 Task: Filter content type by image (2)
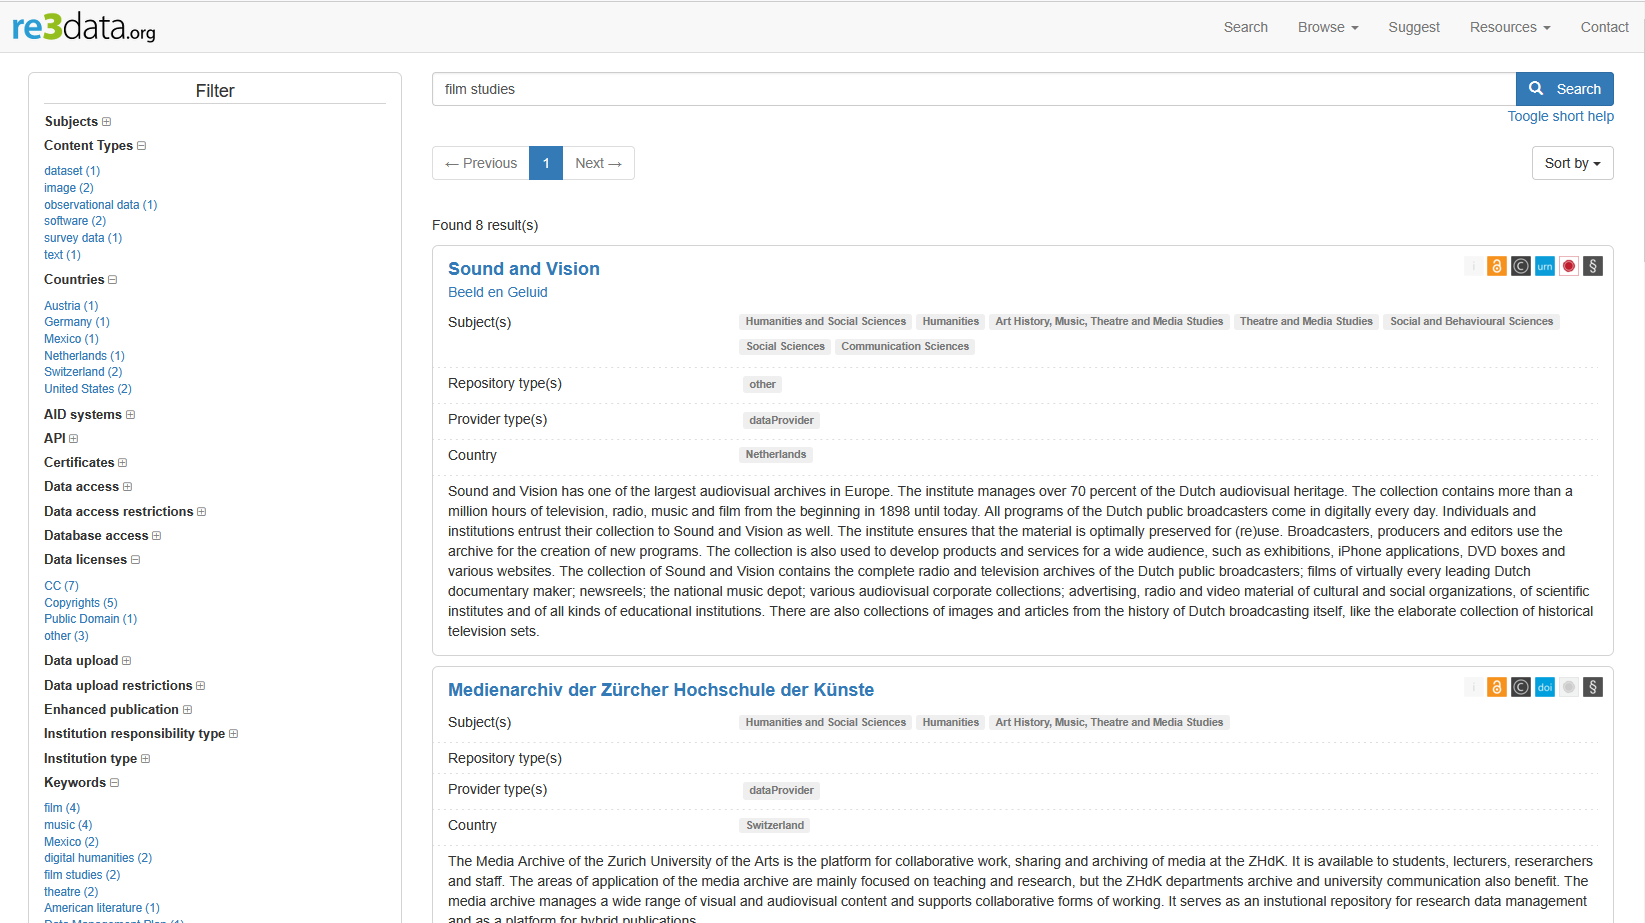tap(69, 188)
